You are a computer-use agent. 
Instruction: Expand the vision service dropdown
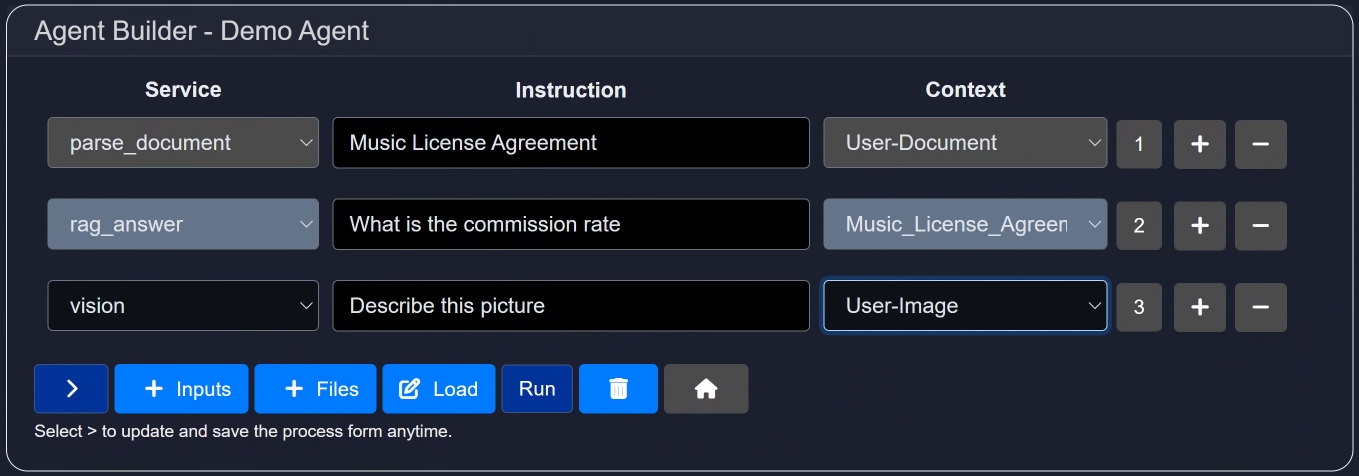183,306
